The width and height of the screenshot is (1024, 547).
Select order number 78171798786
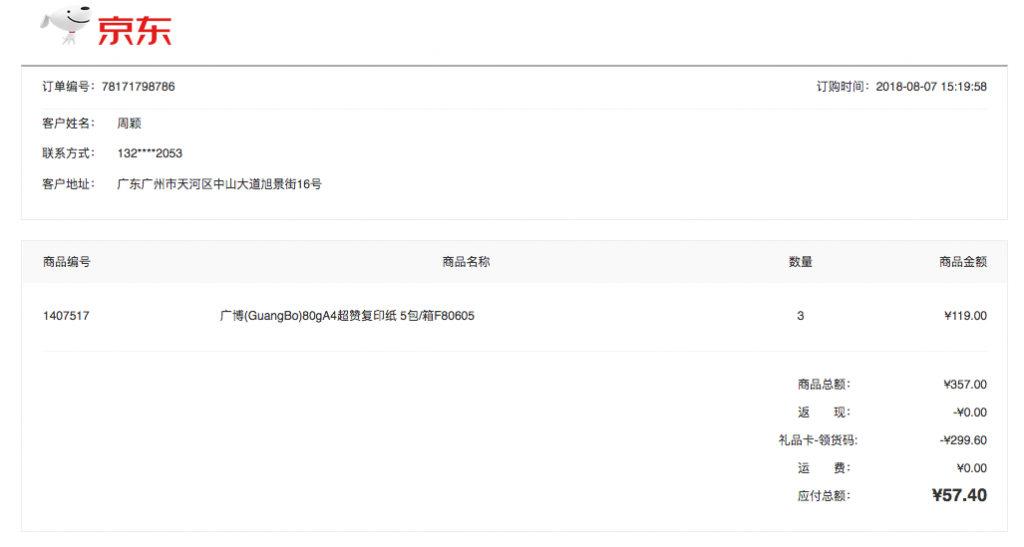click(138, 87)
